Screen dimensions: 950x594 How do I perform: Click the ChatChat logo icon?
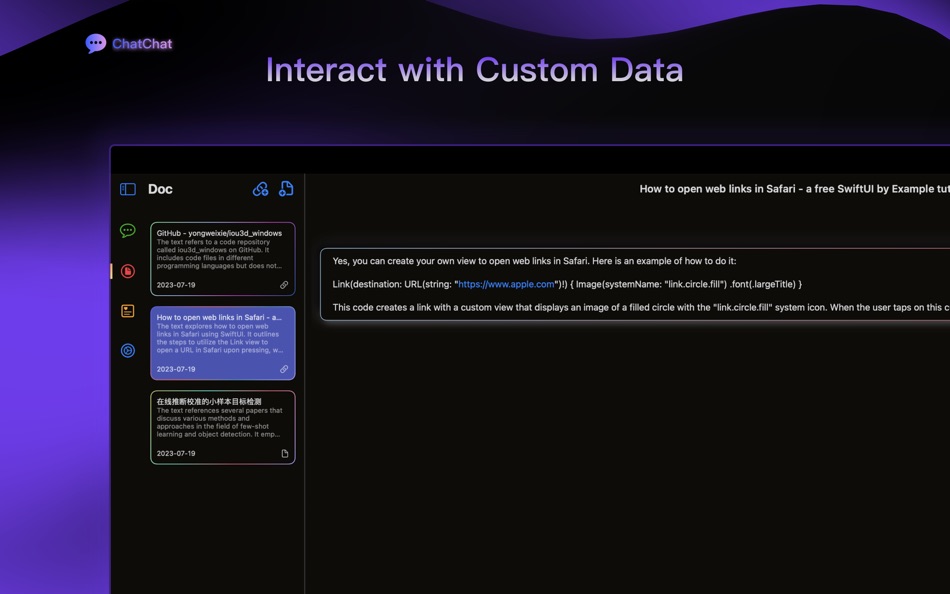point(96,43)
